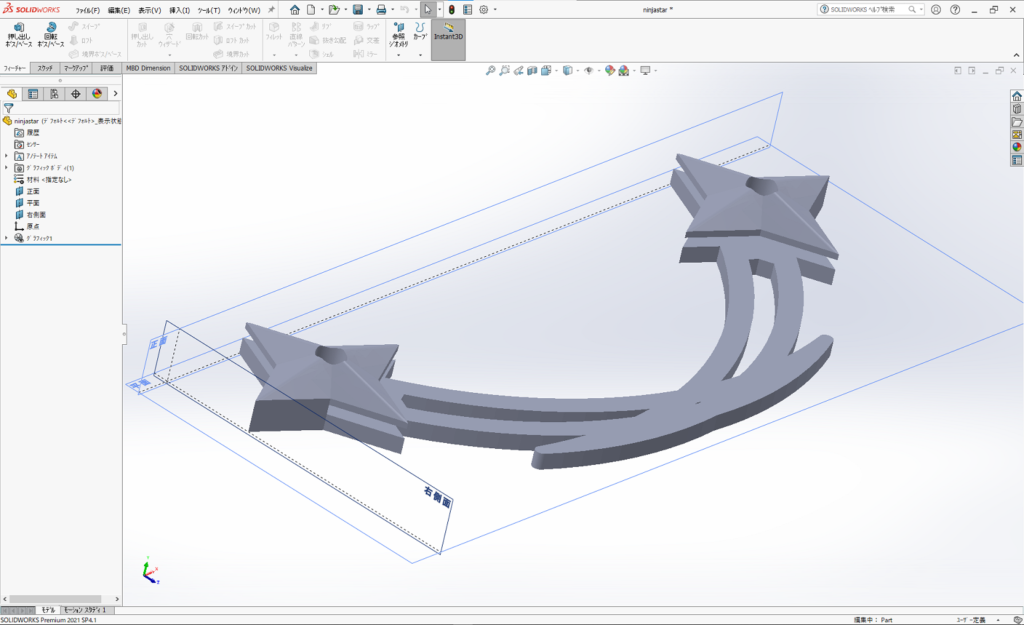
Task: Click the Edit Appearance color sphere icon
Action: [x=609, y=71]
